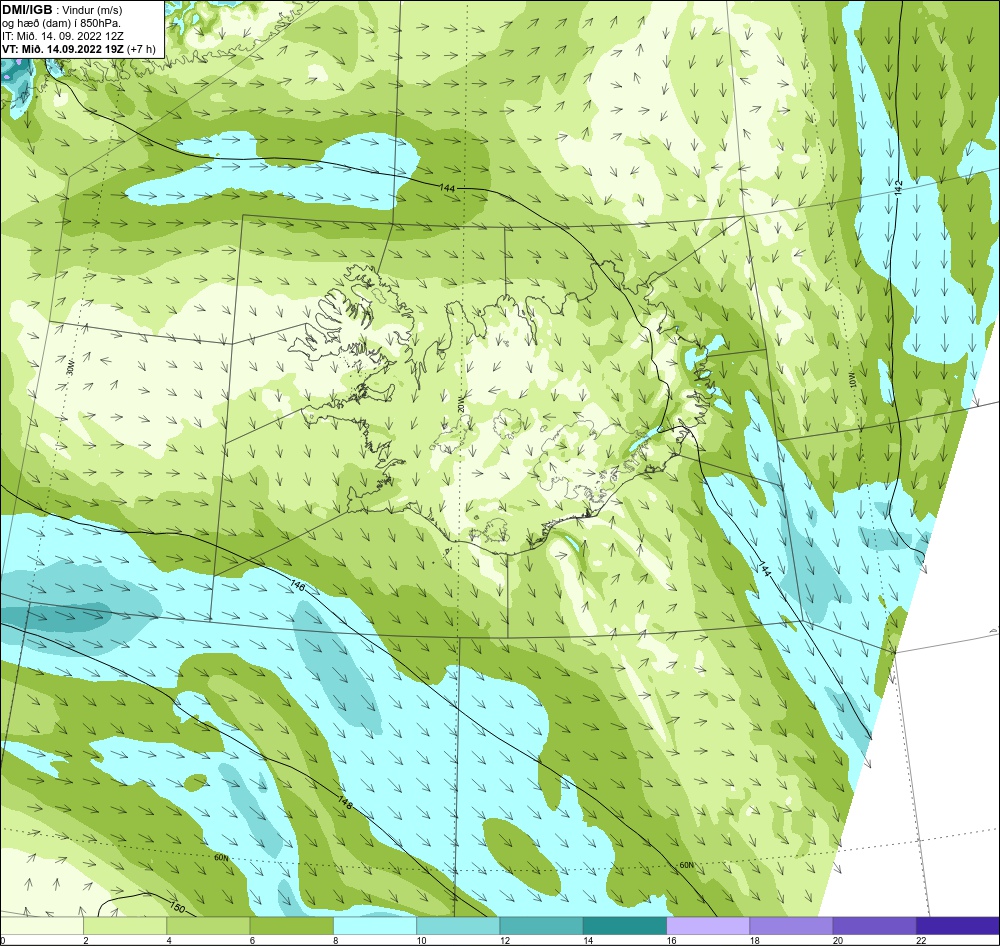Select the 6–8 m/s dark green legend swatch
Screen dimensions: 1000x946
tap(291, 924)
